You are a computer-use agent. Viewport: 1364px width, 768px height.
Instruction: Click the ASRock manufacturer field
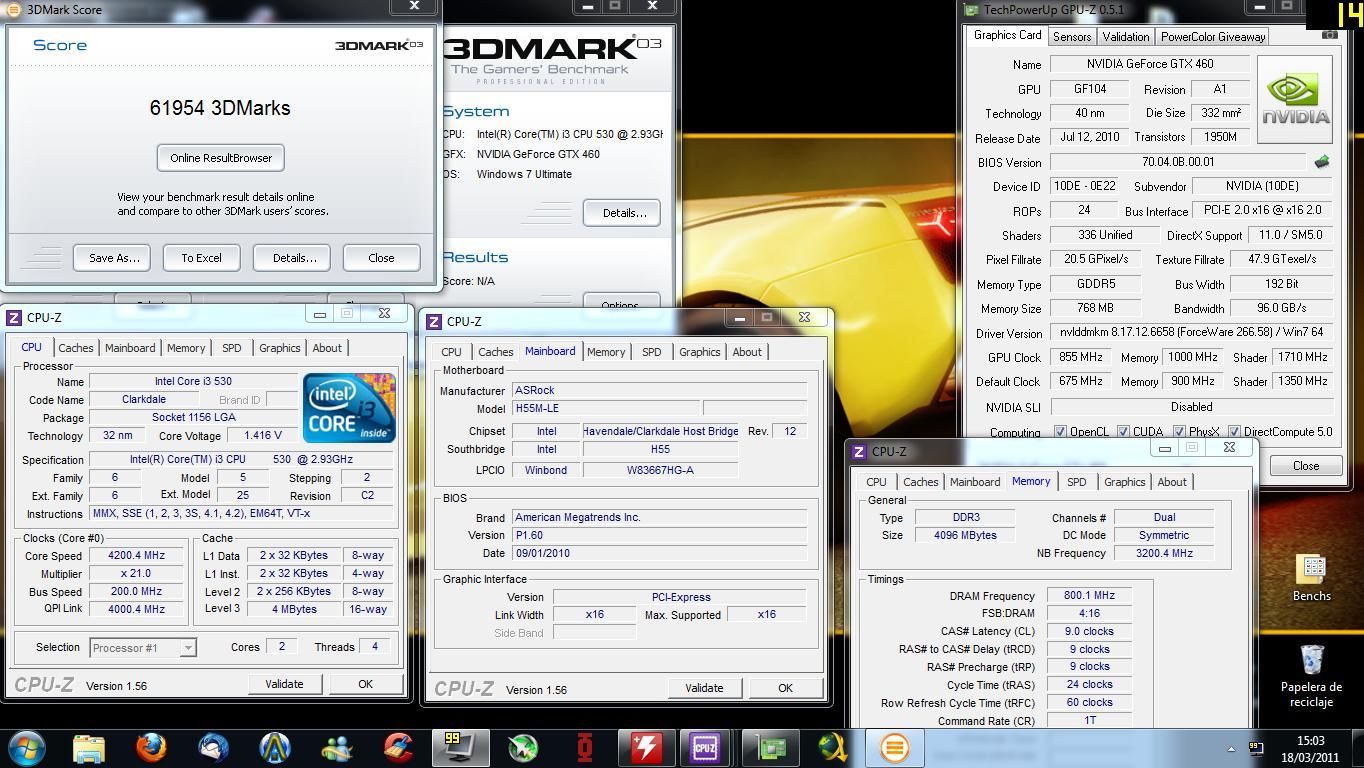659,391
